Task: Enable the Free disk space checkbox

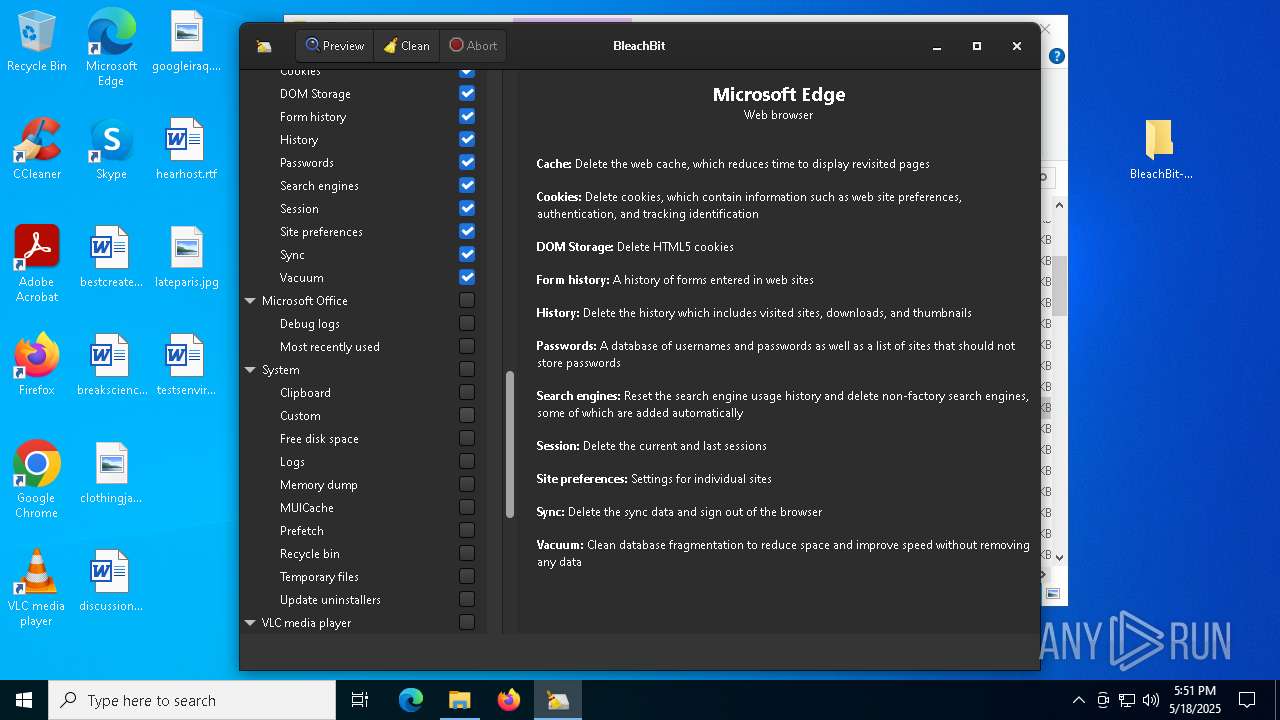Action: [x=467, y=438]
